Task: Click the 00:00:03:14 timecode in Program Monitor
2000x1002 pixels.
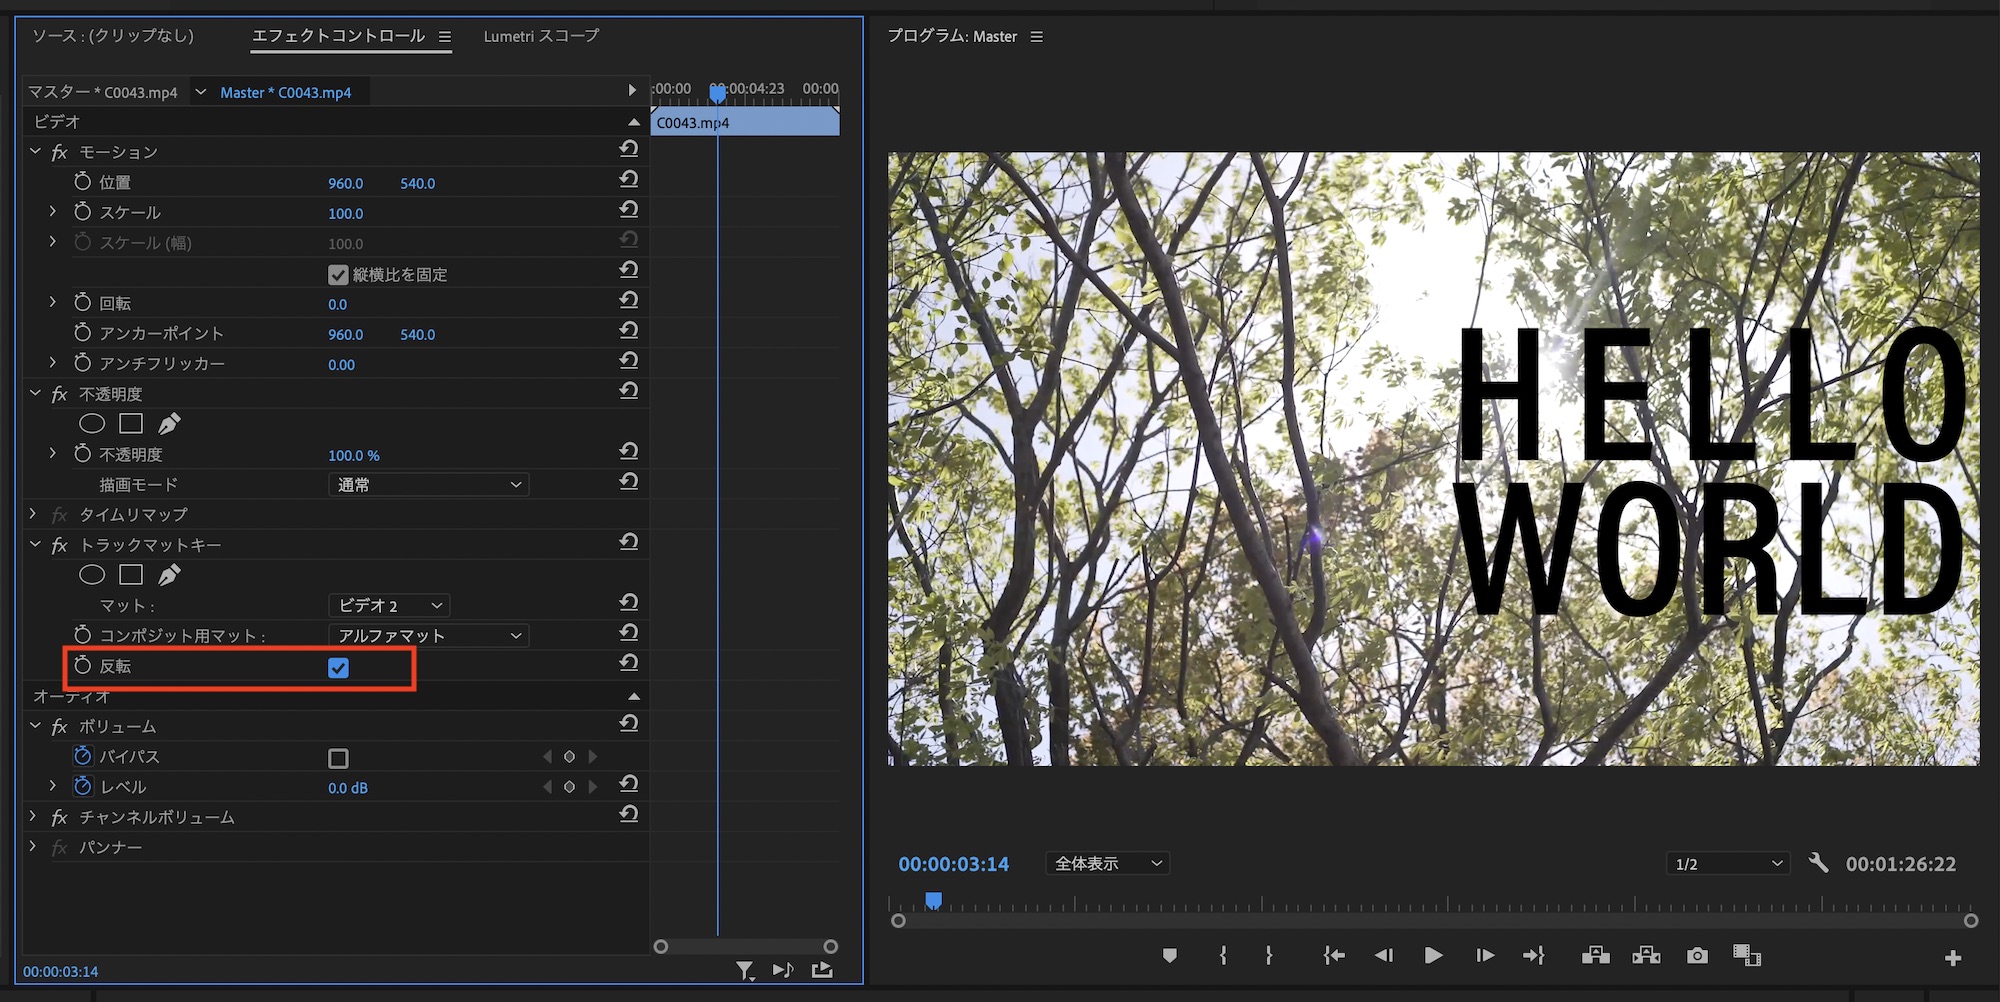Action: click(953, 864)
